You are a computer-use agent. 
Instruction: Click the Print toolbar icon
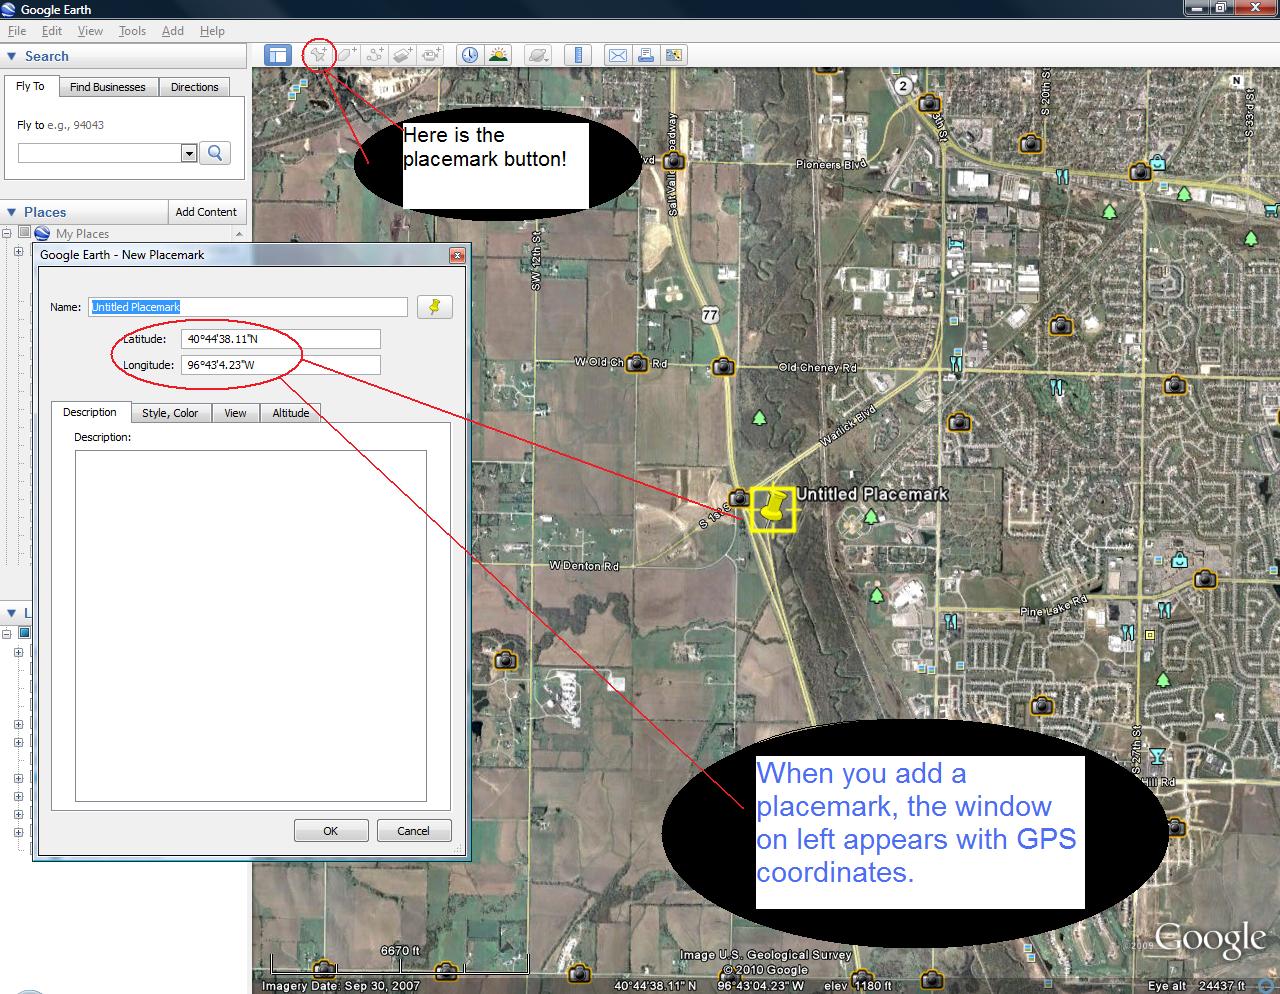tap(646, 55)
